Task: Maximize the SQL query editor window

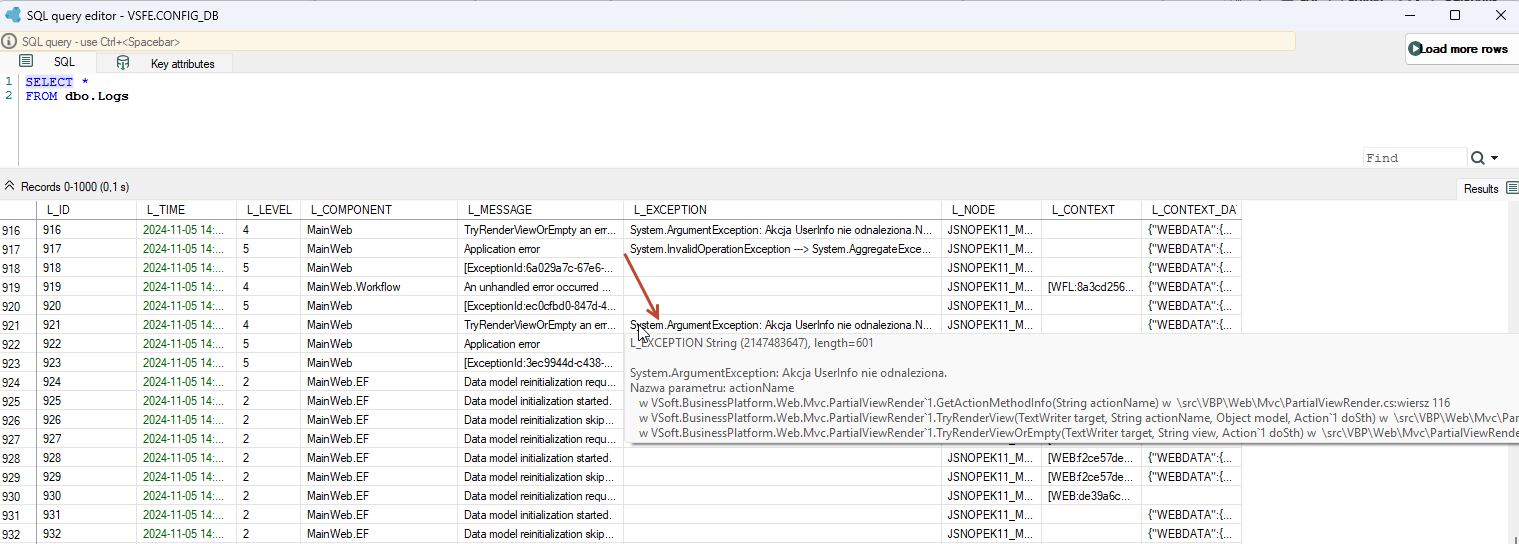Action: [1455, 15]
